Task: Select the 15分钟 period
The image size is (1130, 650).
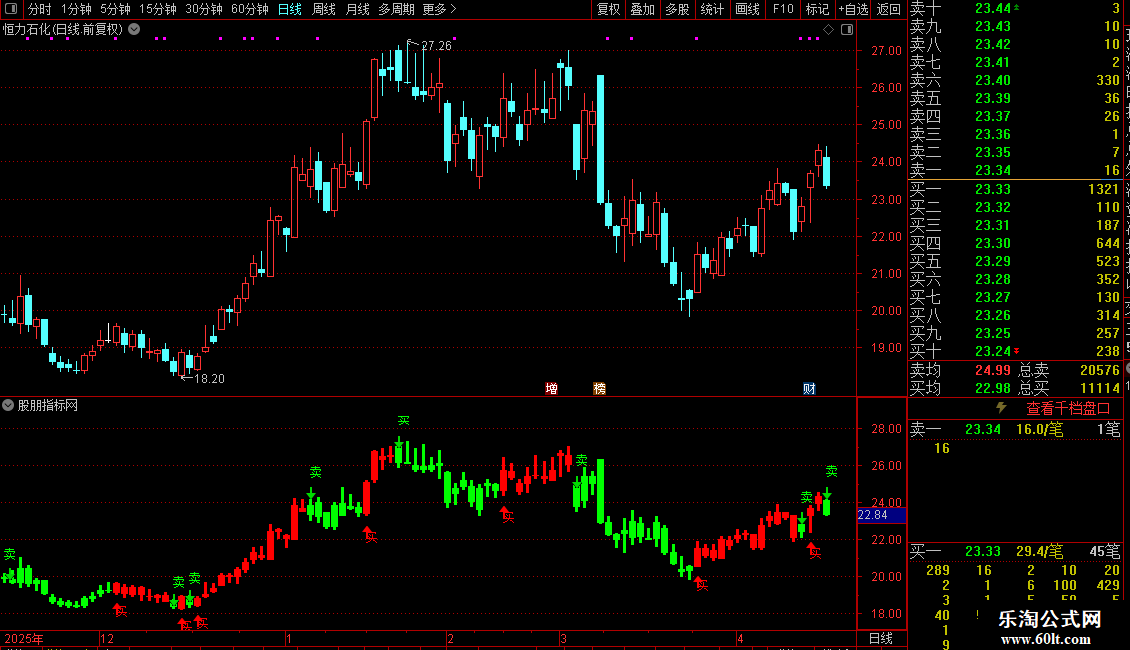Action: (x=158, y=9)
